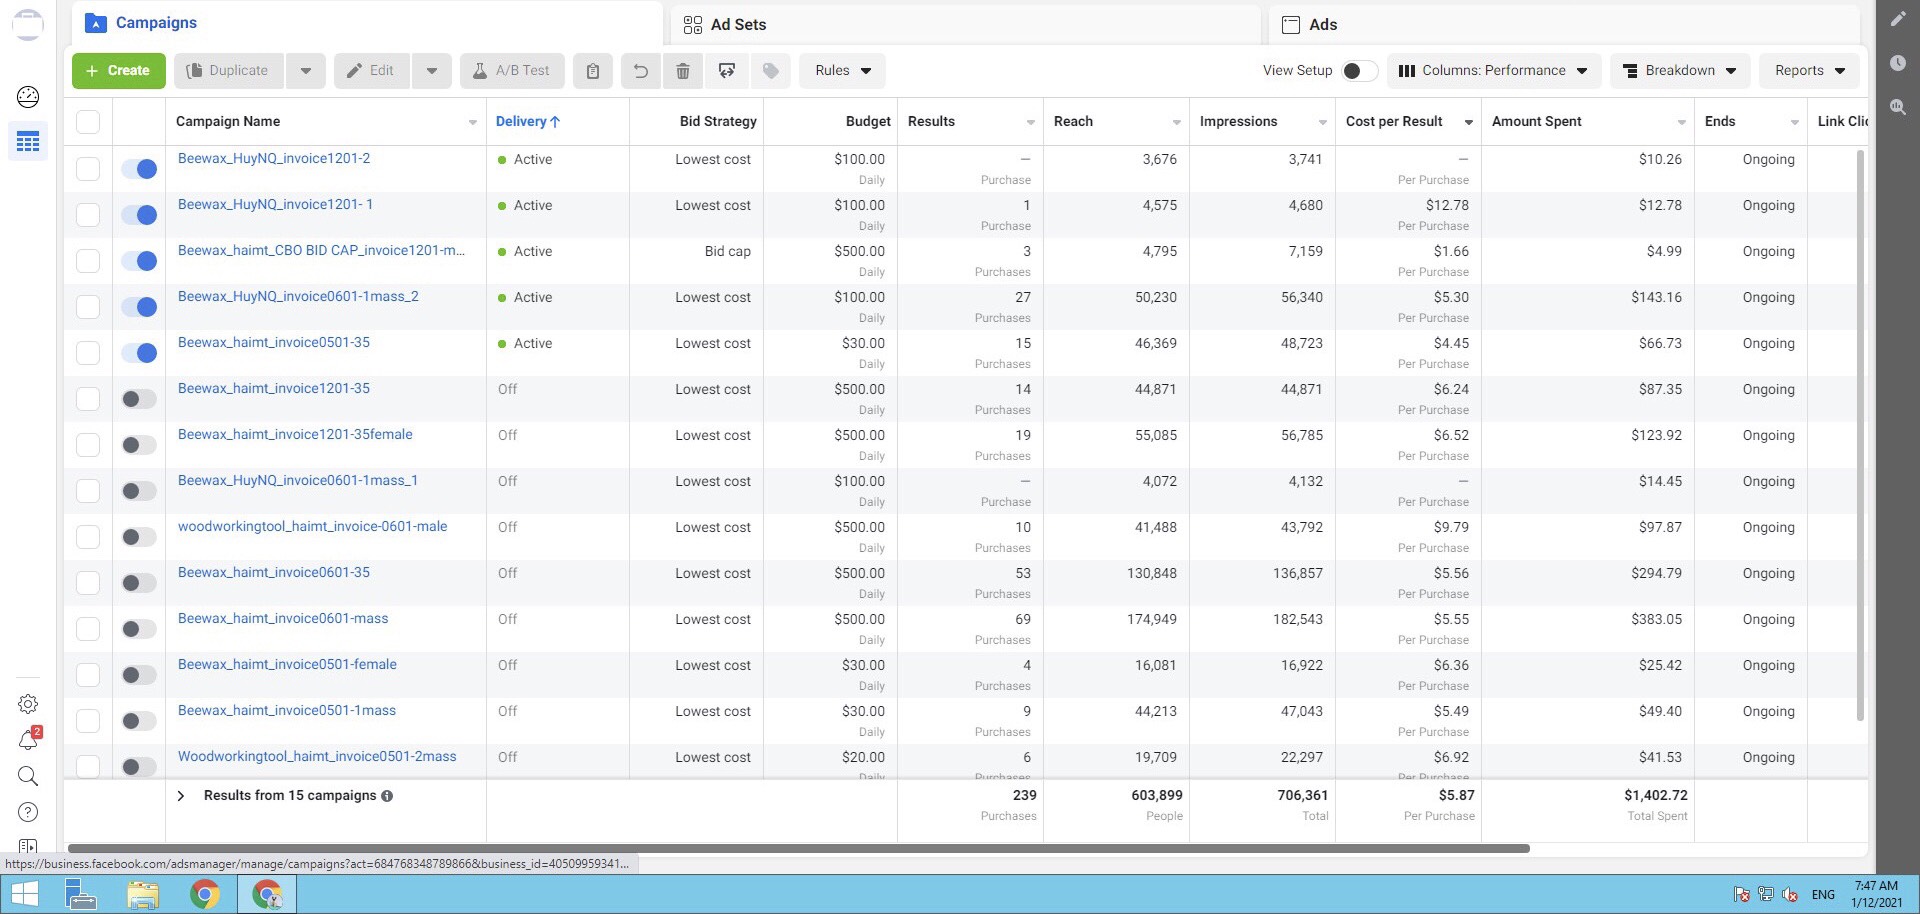Open the Edit dropdown arrow

pos(432,71)
